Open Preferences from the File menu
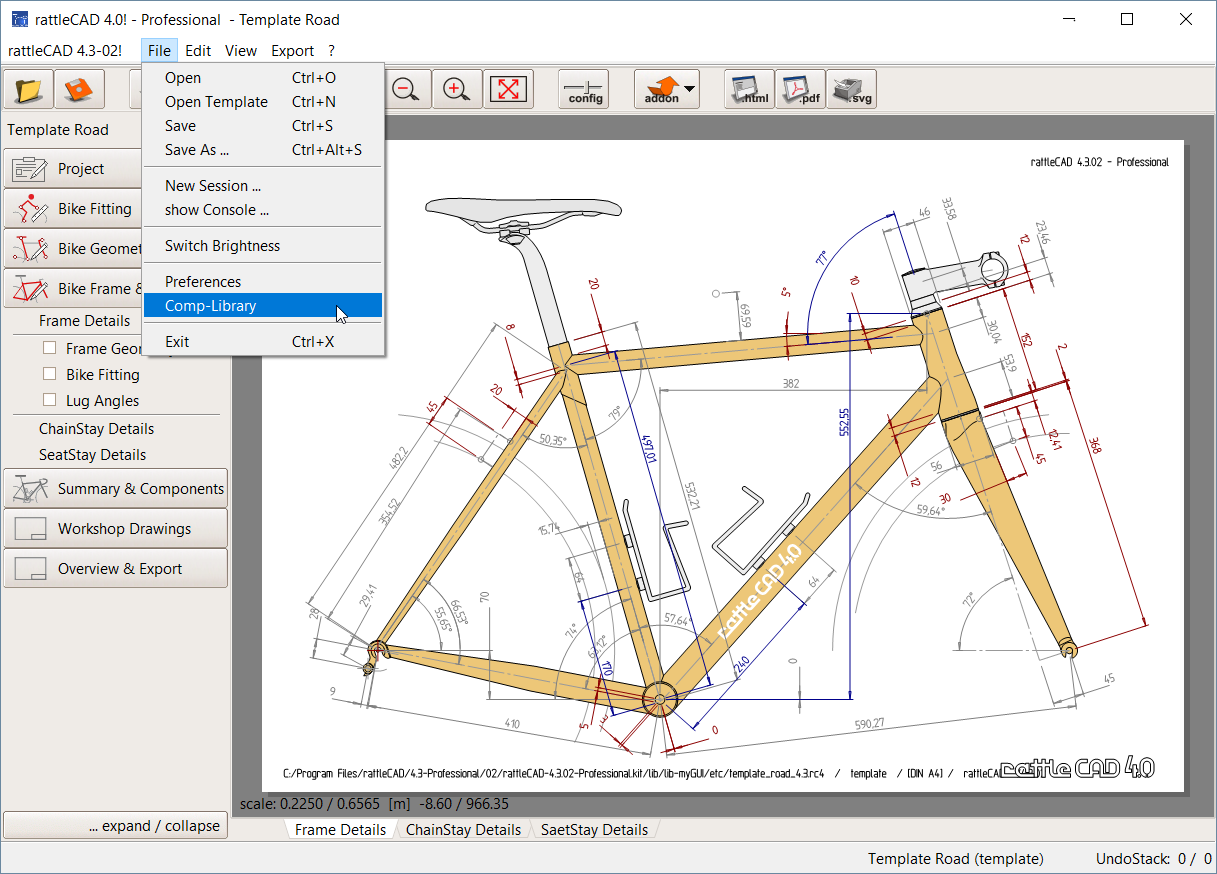Screen dimensions: 1217x874 pyautogui.click(x=264, y=282)
